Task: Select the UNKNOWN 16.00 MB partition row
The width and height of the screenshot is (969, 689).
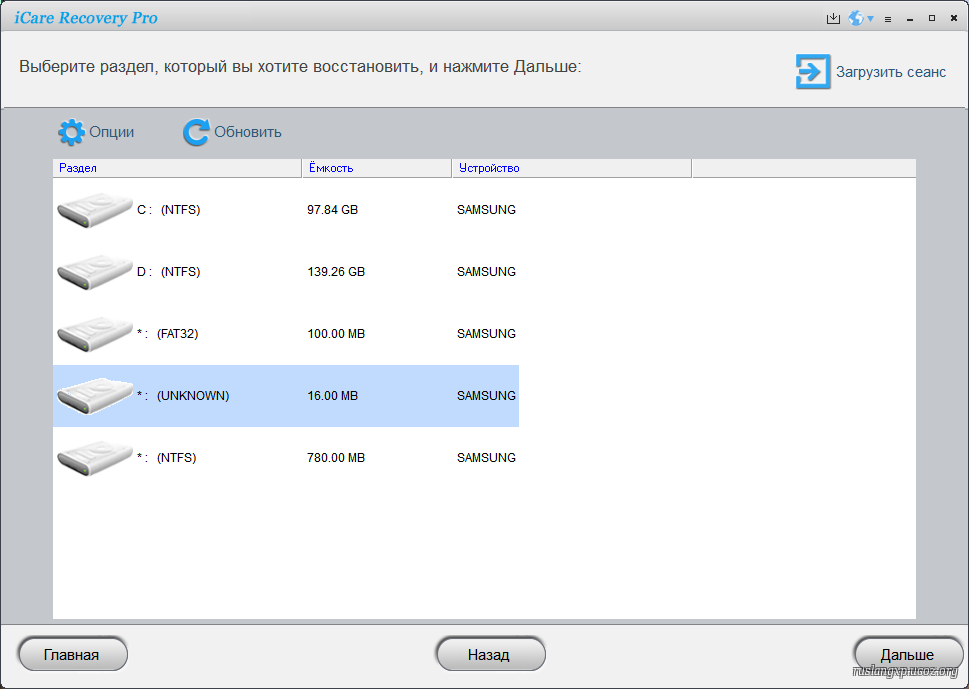Action: [x=285, y=396]
